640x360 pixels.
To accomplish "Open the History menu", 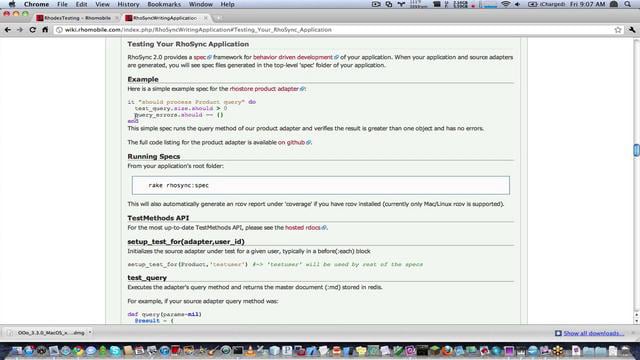I will coord(128,4).
